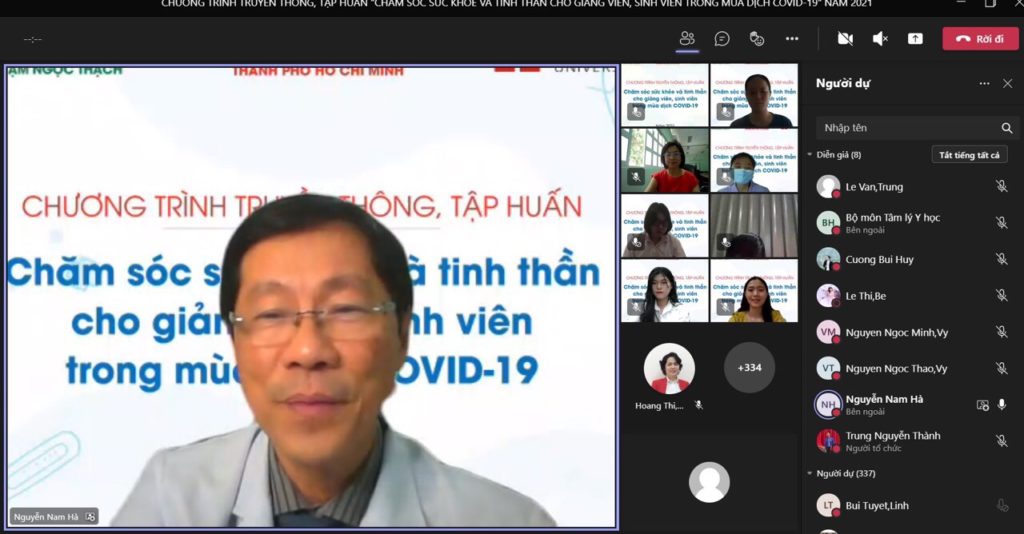This screenshot has width=1024, height=534.
Task: Click avatar of Le Van,Trung
Action: coord(828,187)
